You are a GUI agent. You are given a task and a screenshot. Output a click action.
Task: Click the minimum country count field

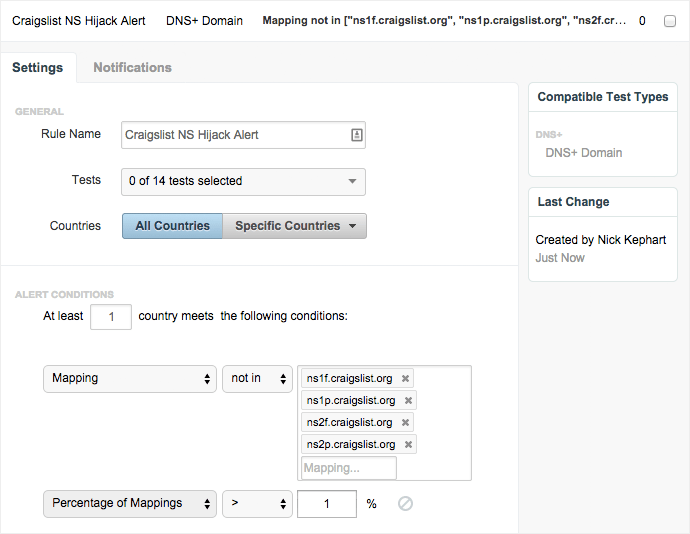[111, 317]
